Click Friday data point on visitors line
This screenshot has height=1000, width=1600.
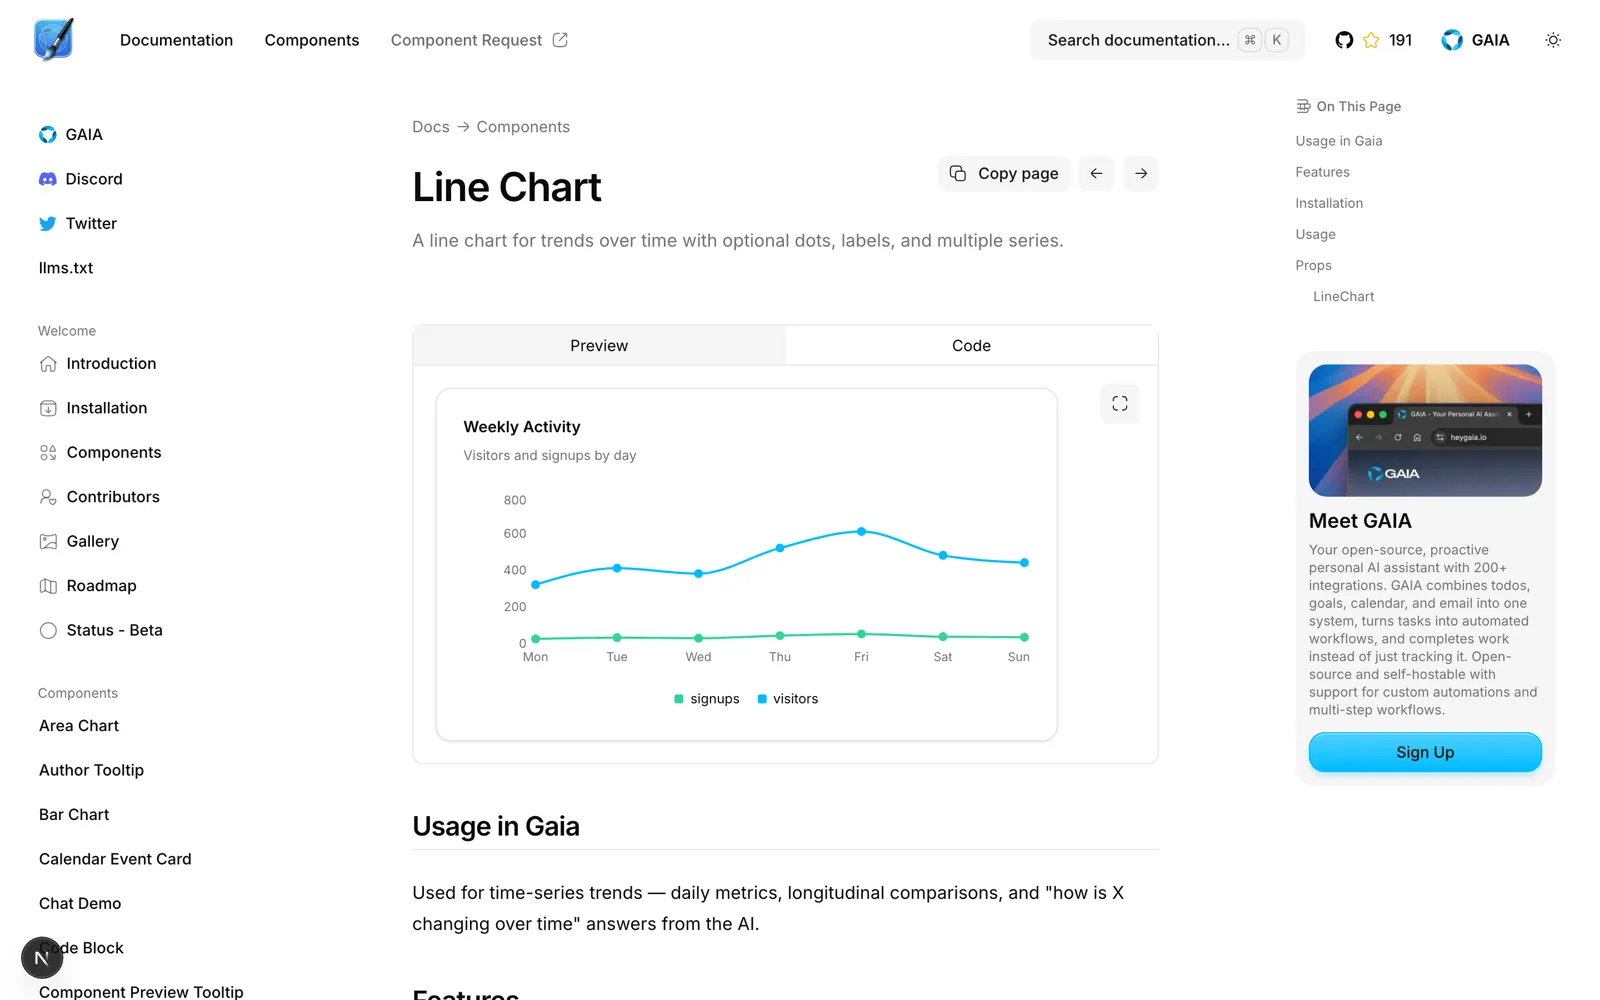tap(861, 532)
